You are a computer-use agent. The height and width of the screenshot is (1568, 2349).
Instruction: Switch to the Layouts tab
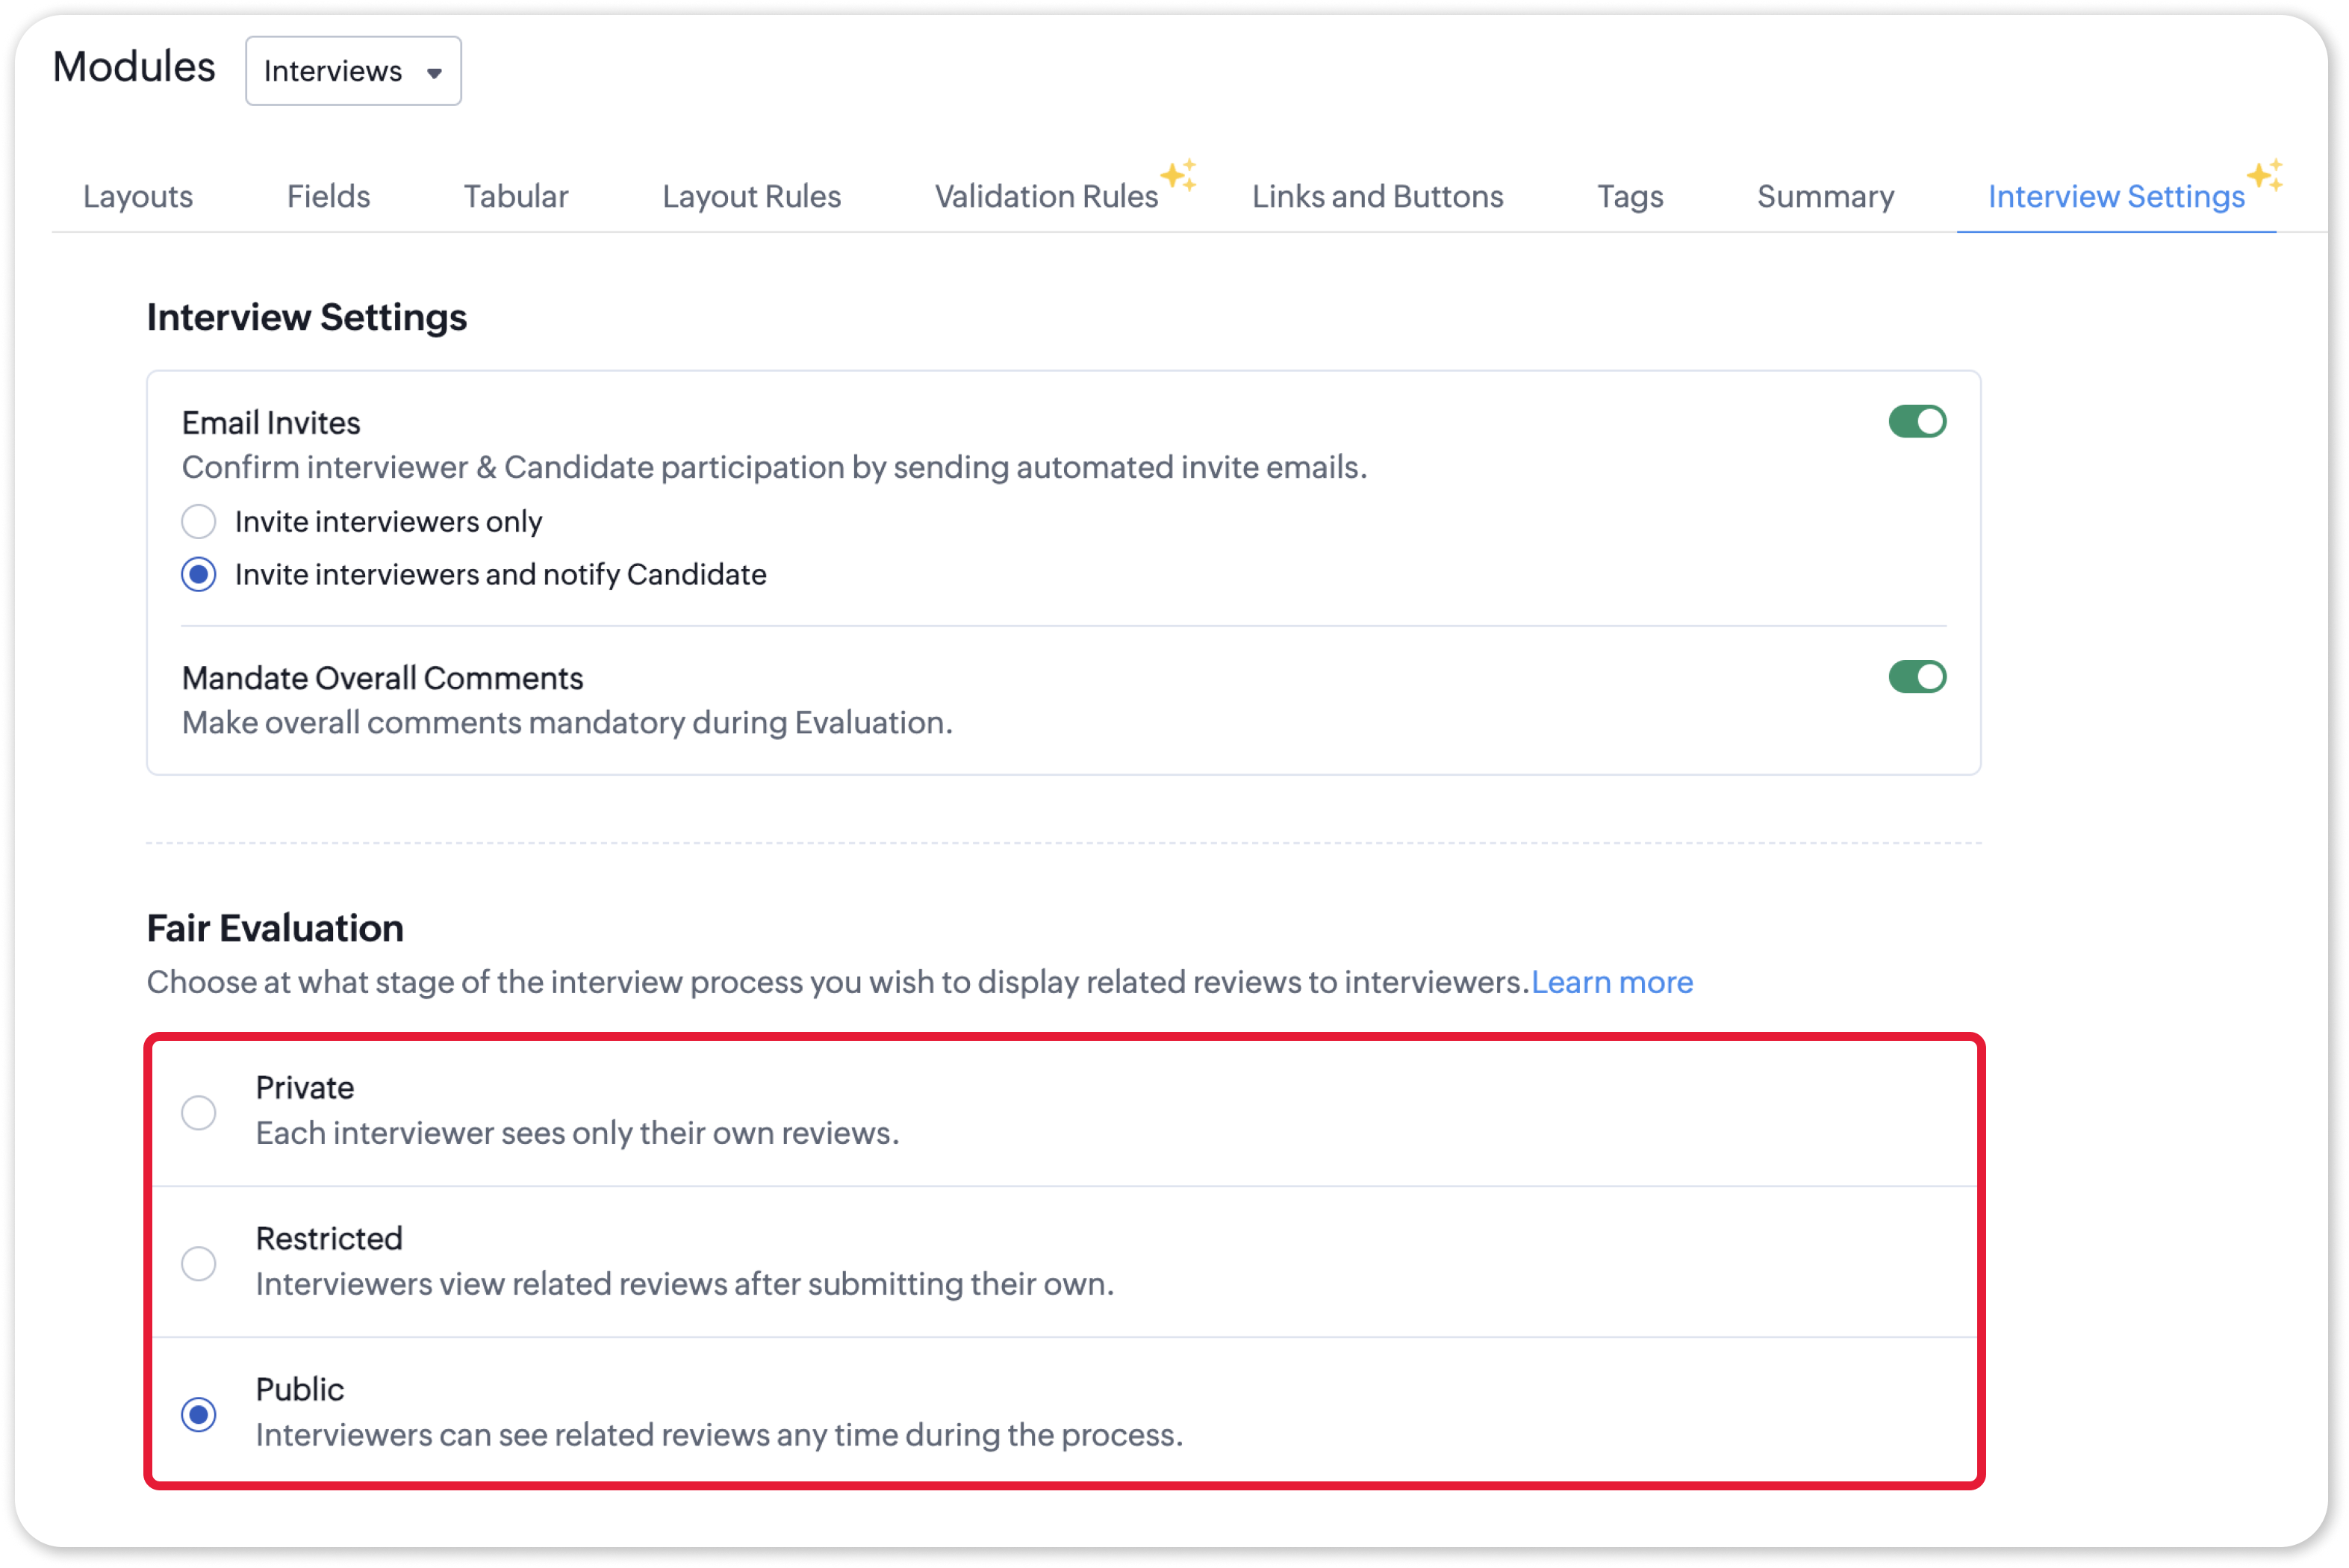[138, 196]
